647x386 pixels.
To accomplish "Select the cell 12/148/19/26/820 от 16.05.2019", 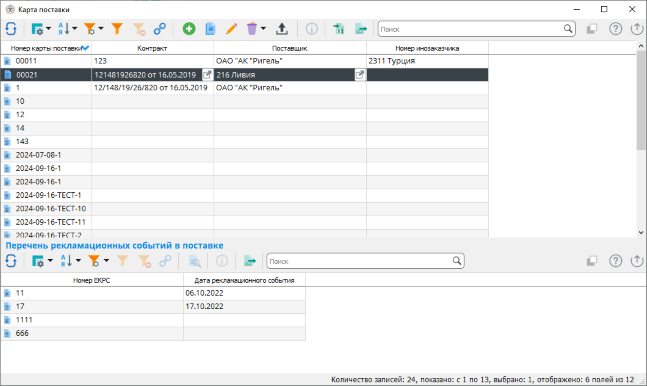I will coord(152,88).
